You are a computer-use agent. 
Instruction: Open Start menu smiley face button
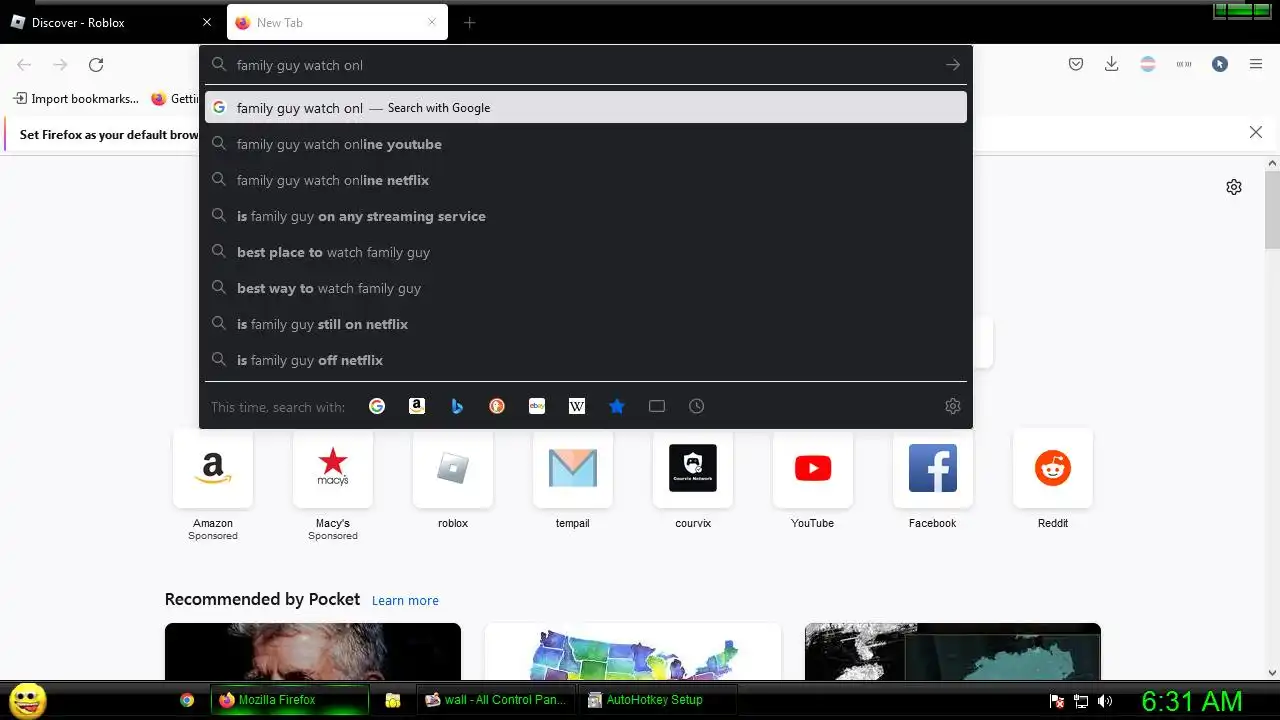pos(28,700)
